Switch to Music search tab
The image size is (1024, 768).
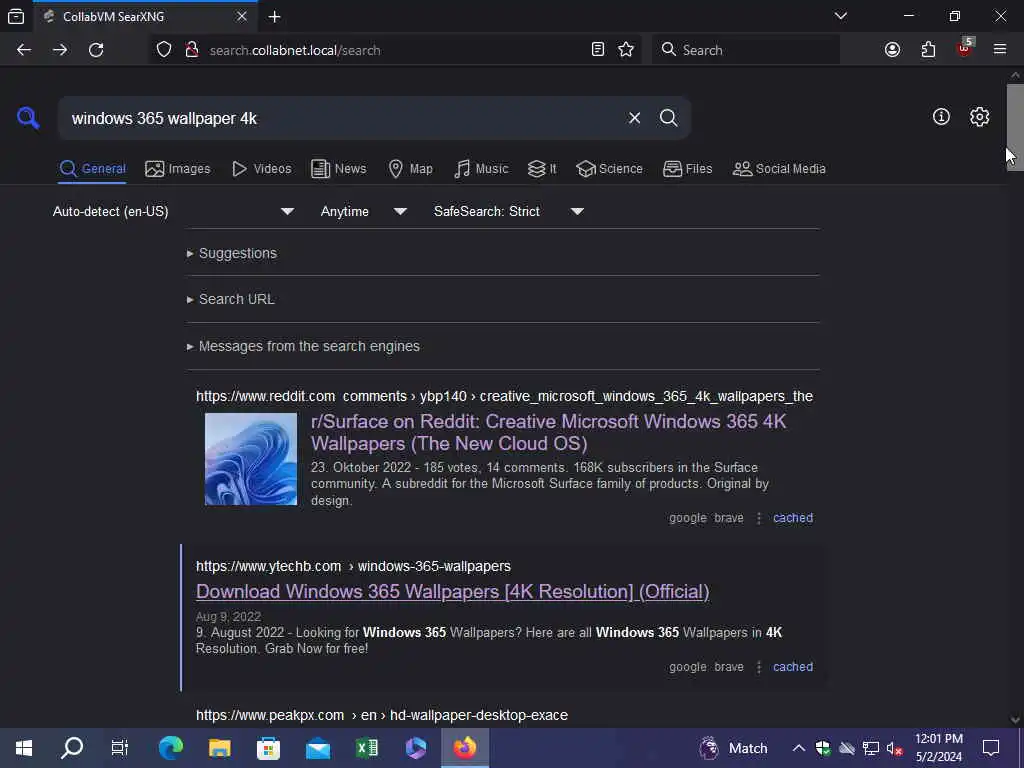tap(481, 168)
